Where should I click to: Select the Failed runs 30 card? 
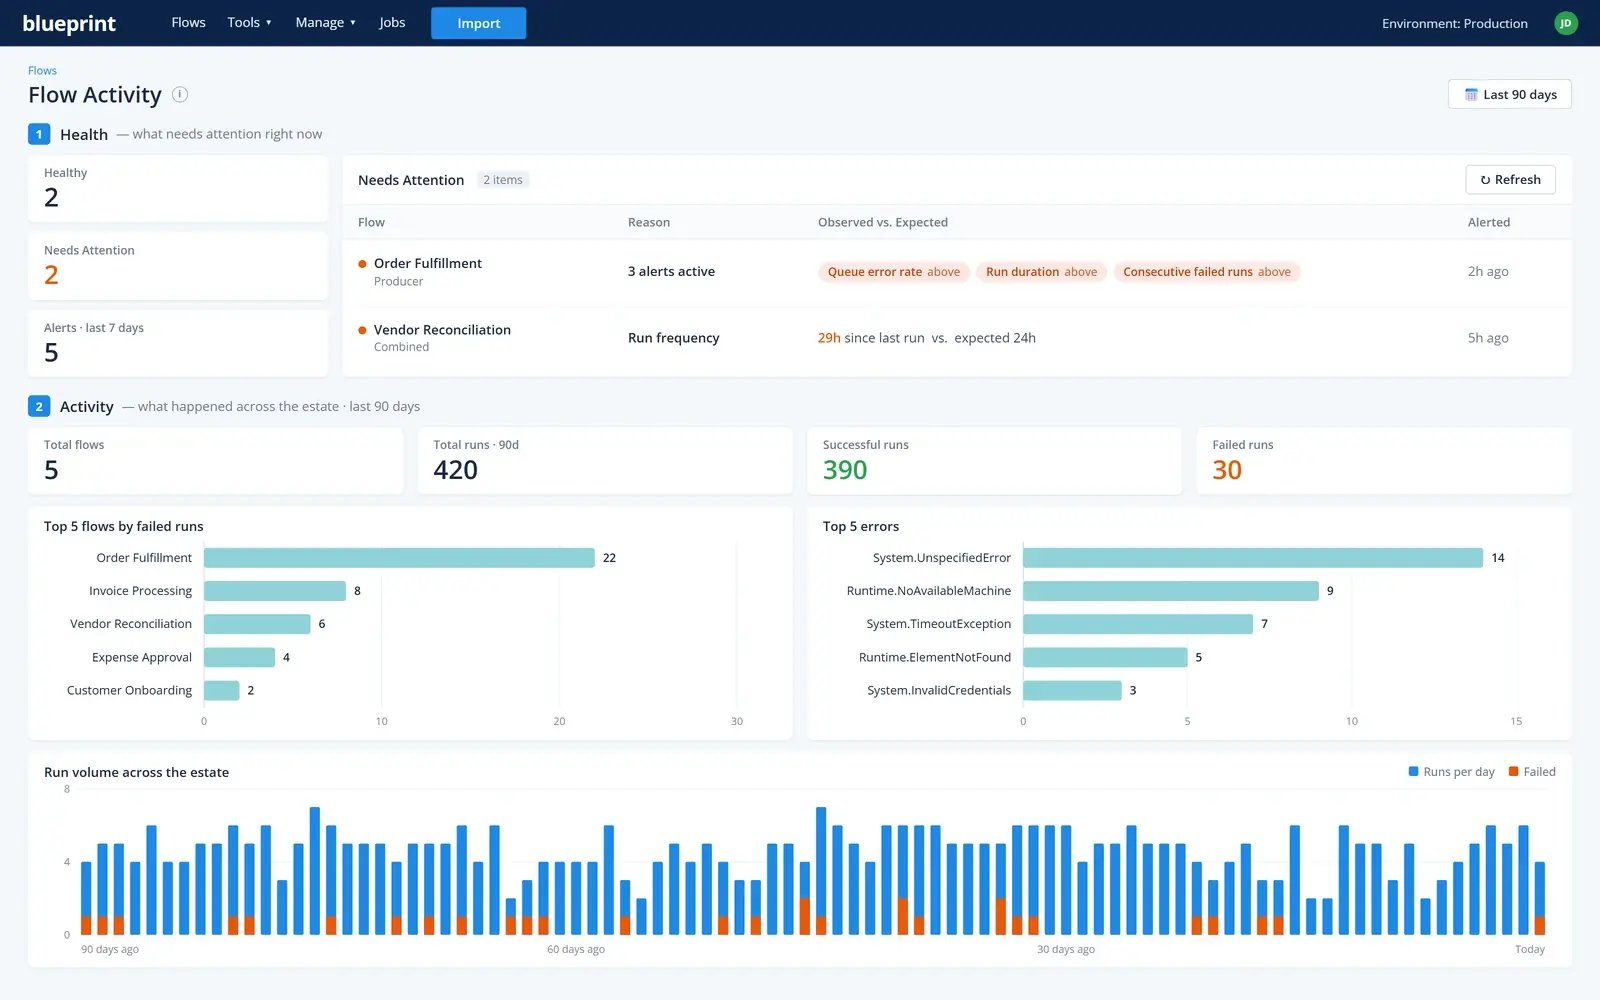point(1384,461)
